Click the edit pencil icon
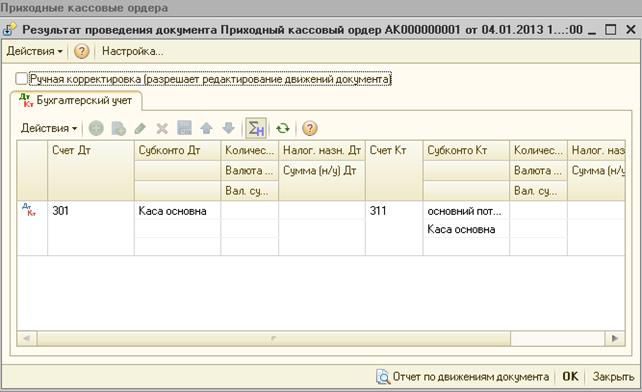 tap(140, 128)
